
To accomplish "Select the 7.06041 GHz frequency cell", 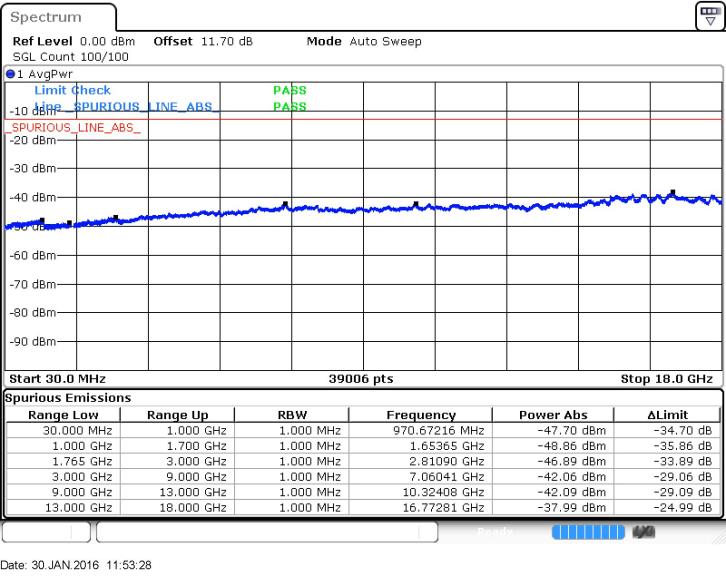I will click(421, 477).
